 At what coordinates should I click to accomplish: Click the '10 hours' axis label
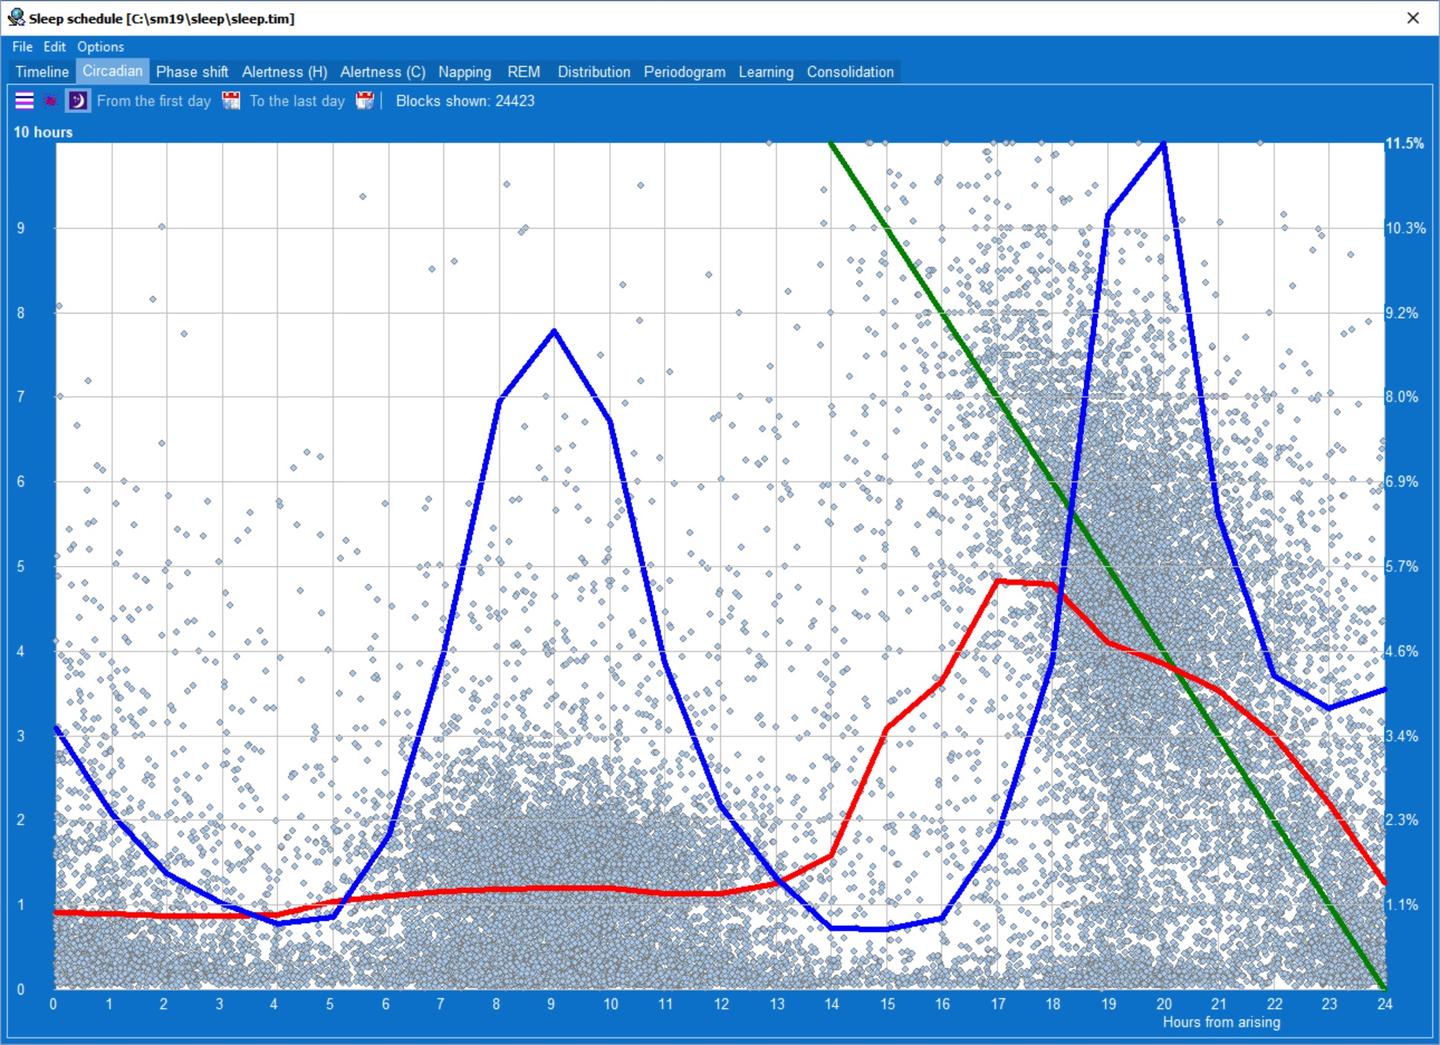point(43,132)
